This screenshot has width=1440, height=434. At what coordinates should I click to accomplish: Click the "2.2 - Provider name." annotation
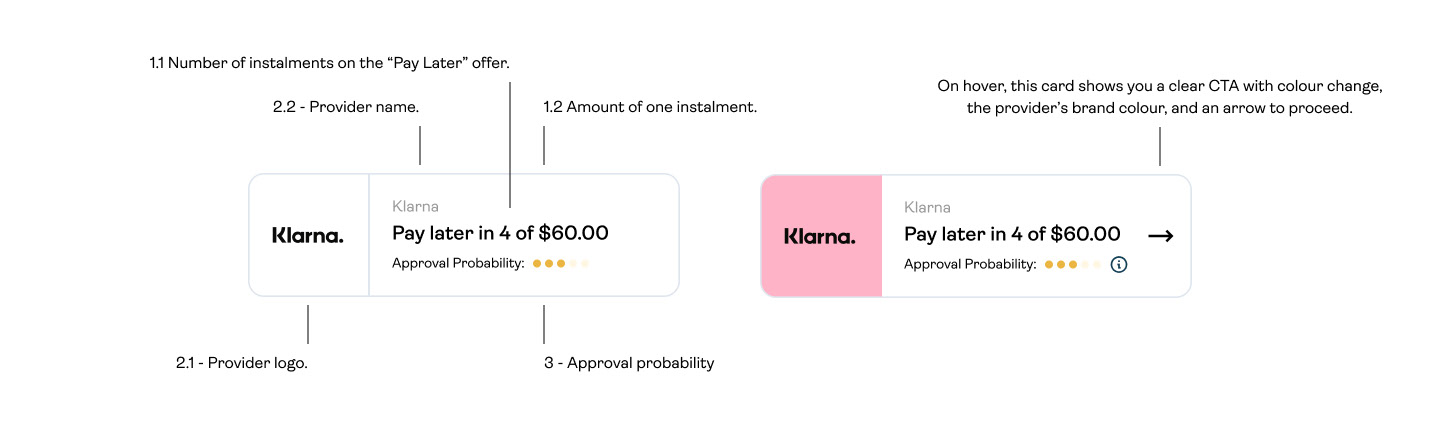(346, 106)
